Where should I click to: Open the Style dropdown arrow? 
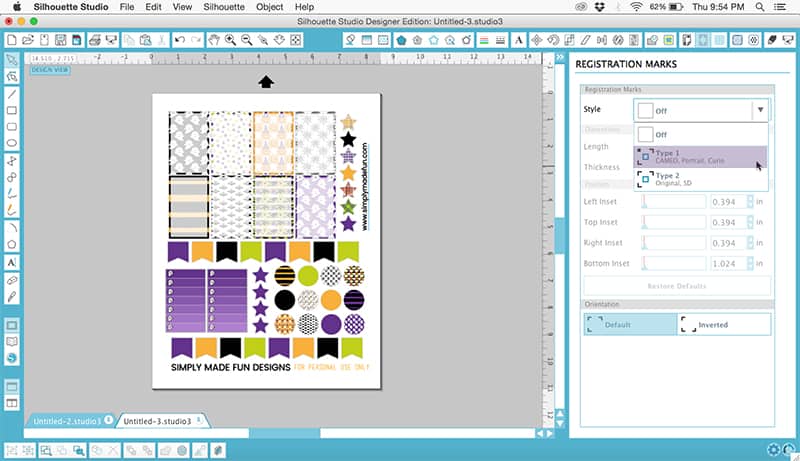coord(760,110)
